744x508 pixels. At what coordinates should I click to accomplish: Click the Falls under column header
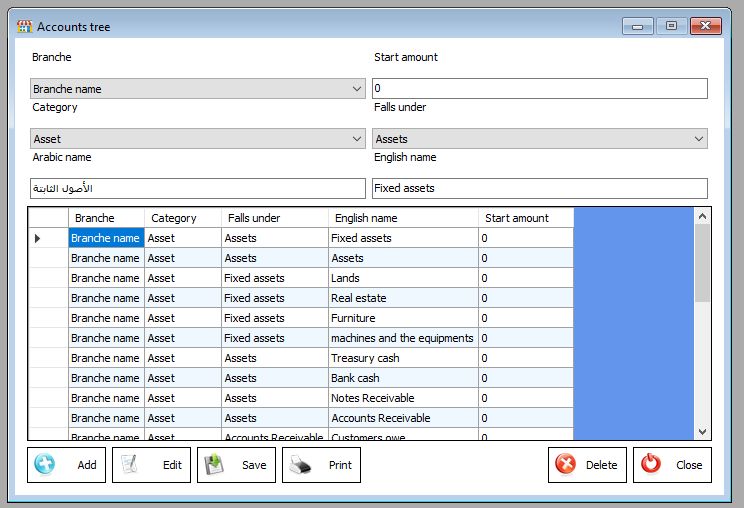coord(275,218)
